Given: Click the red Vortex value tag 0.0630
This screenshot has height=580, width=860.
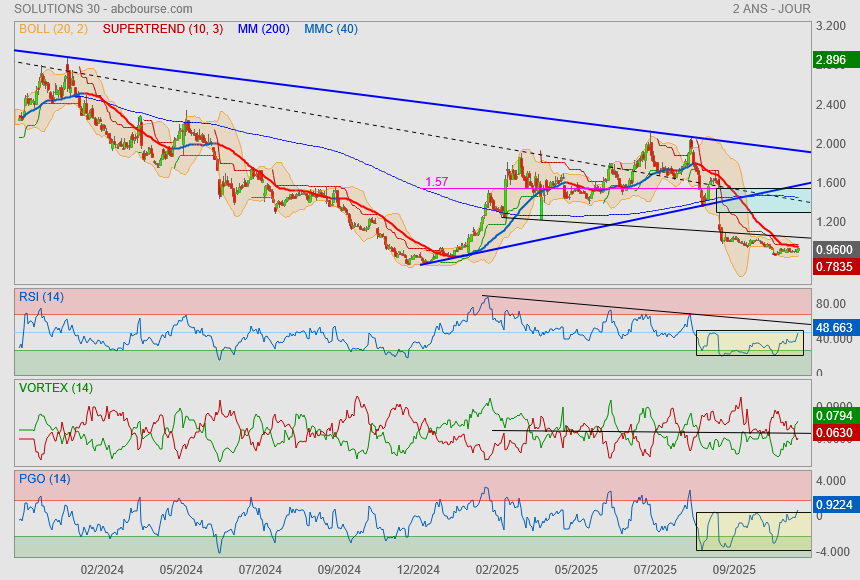Looking at the screenshot, I should [x=833, y=433].
